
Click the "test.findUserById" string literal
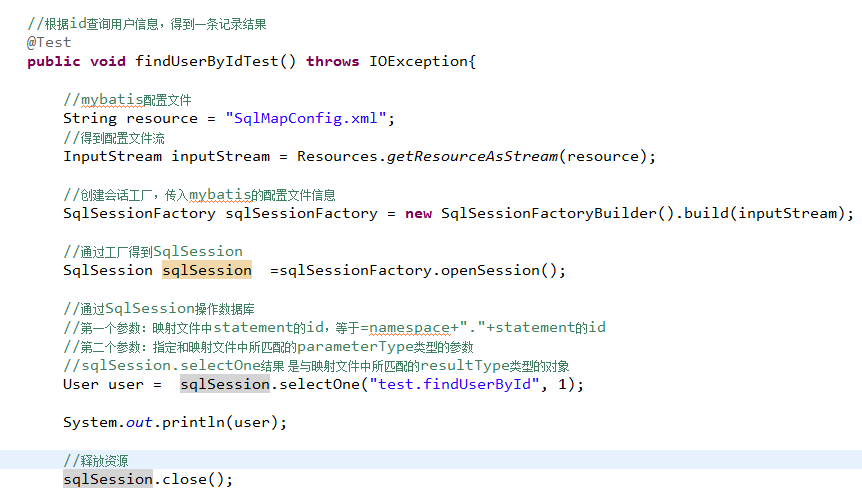(x=454, y=384)
